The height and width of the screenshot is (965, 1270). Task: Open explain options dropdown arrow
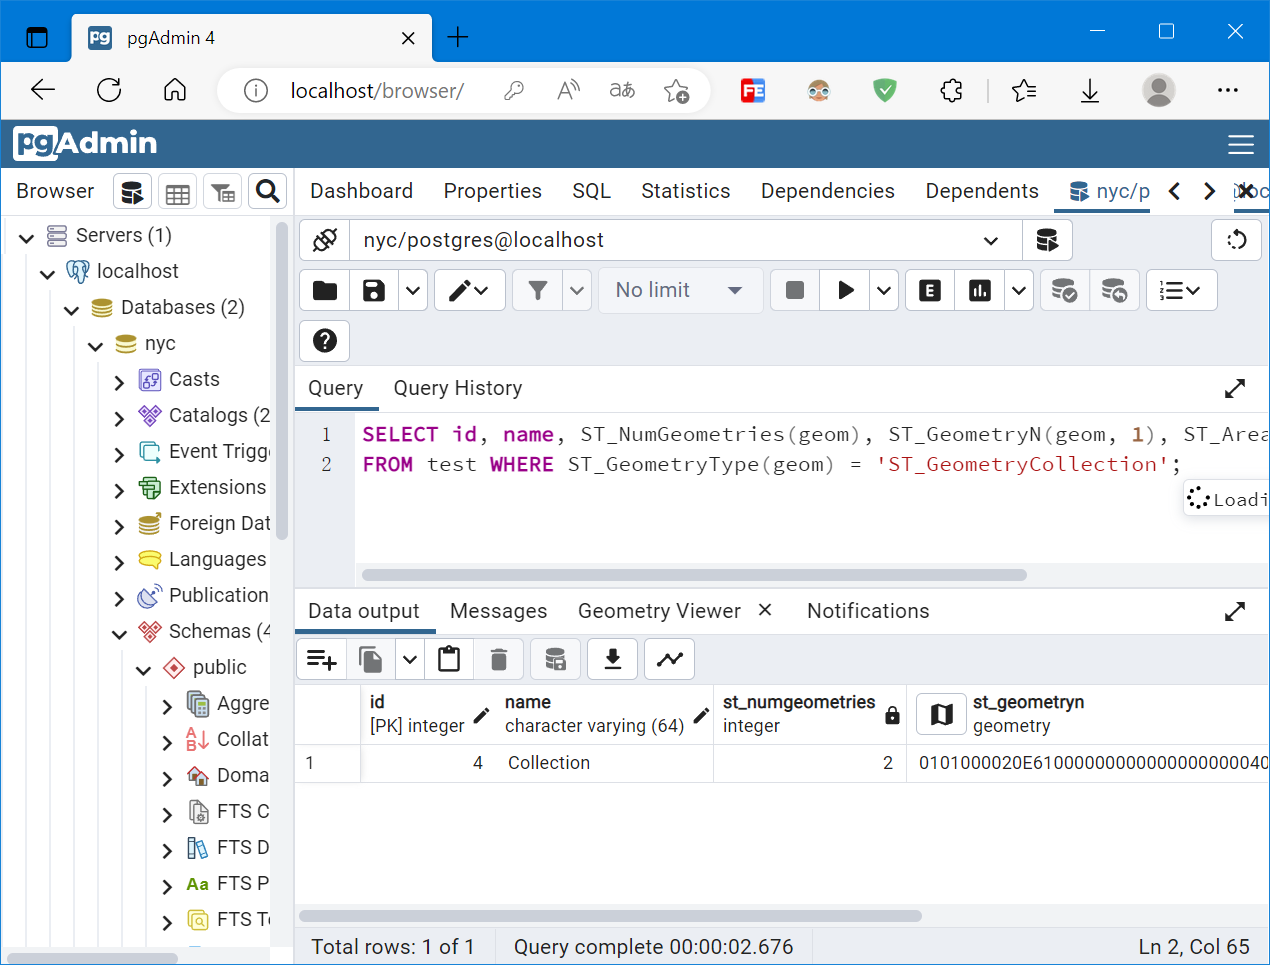1019,291
